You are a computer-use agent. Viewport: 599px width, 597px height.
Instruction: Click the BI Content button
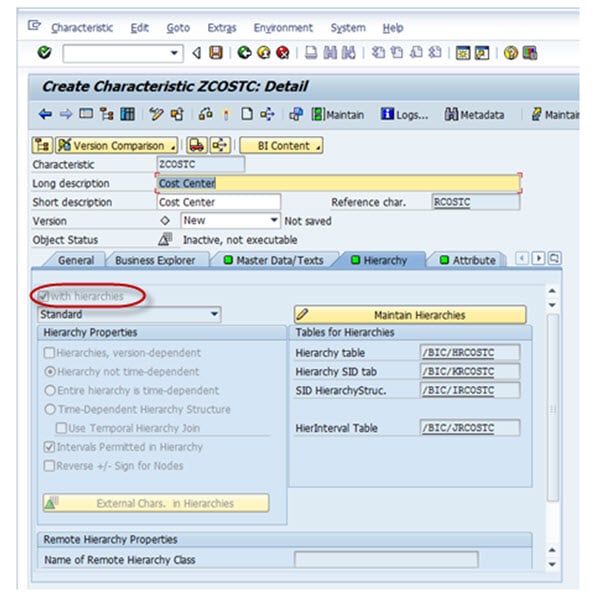281,146
